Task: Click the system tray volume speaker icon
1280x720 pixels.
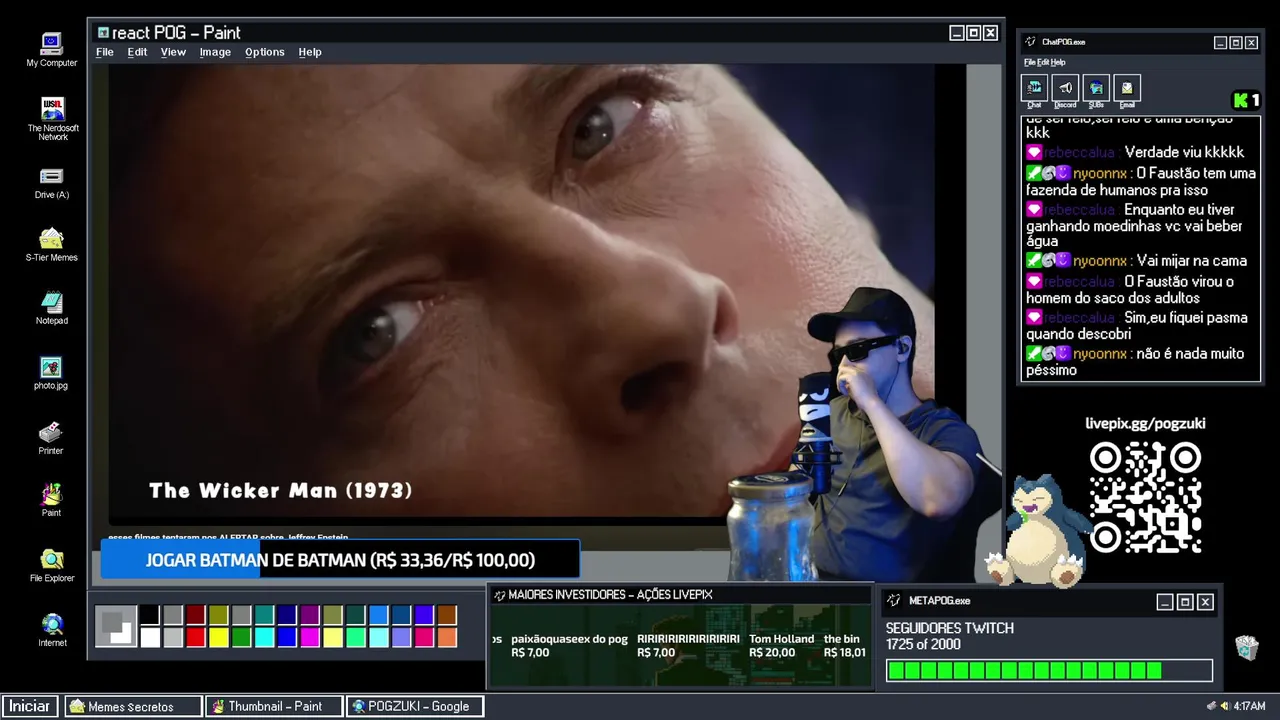Action: (1225, 706)
